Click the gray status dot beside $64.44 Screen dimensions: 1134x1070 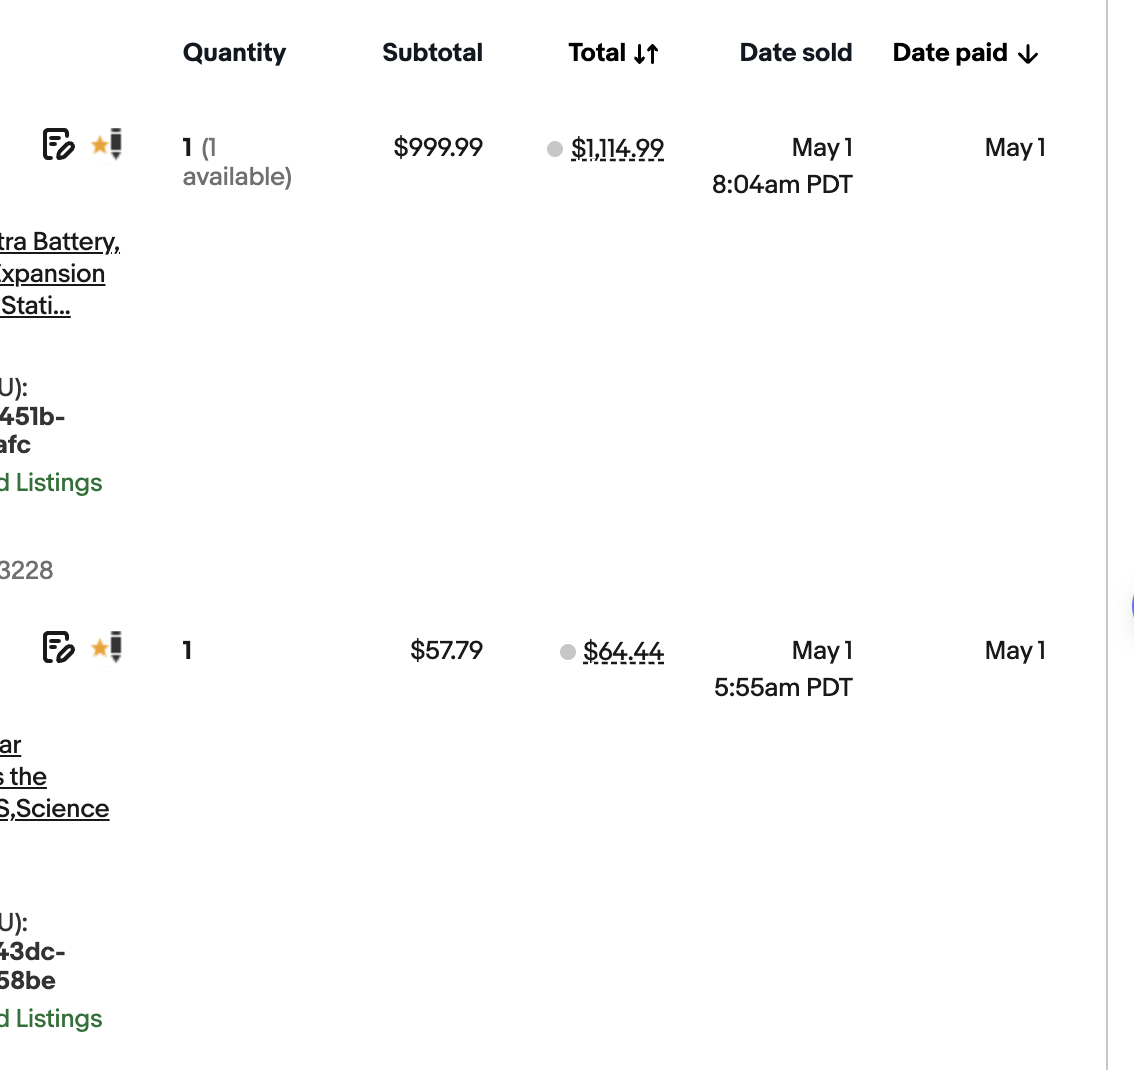pos(568,652)
